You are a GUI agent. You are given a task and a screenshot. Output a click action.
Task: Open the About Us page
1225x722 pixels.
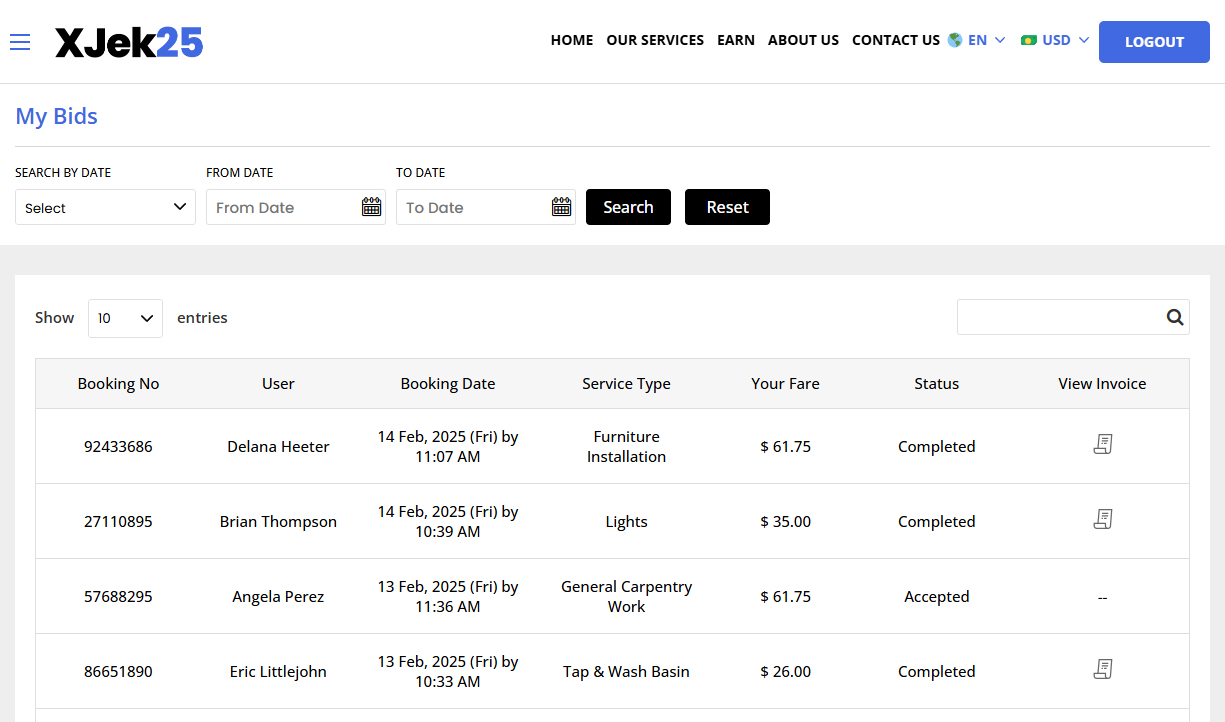point(803,41)
